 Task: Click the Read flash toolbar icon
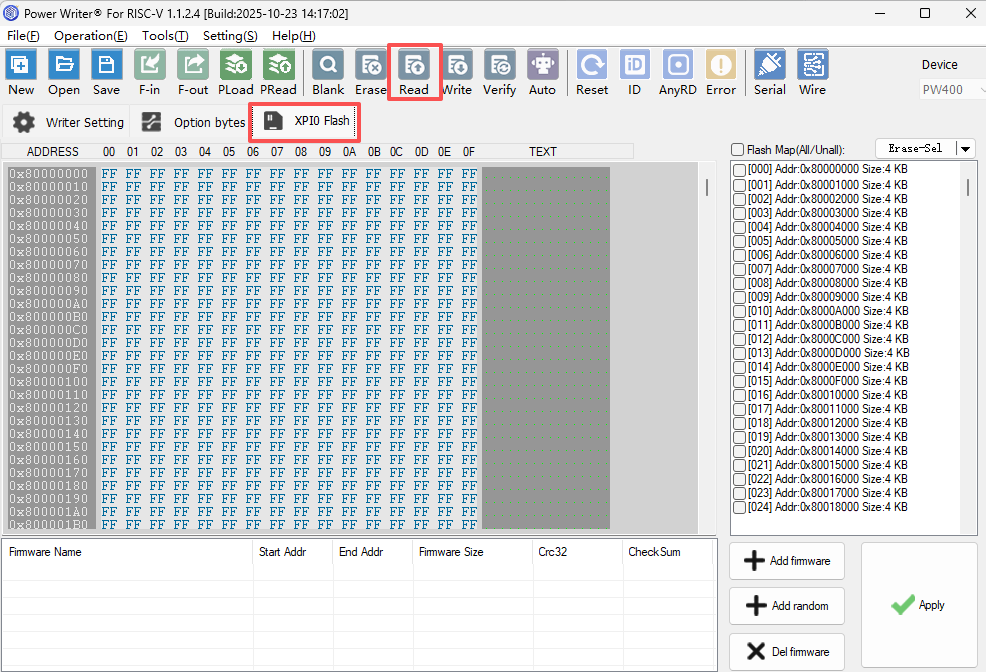pos(413,66)
